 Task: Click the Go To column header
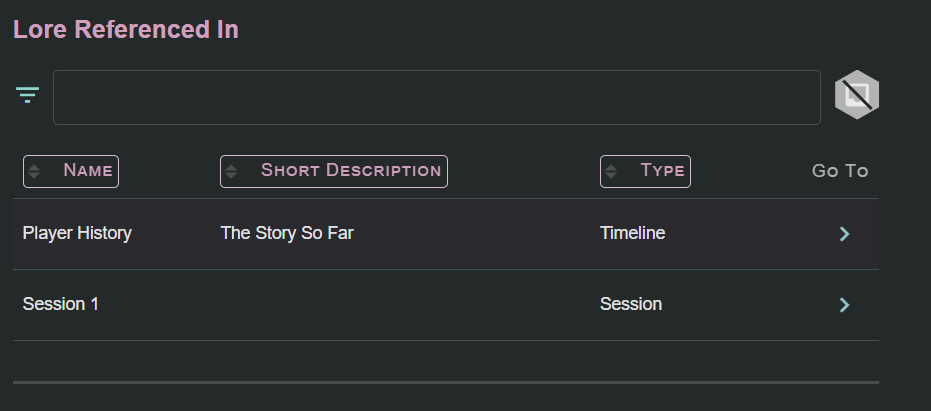839,171
